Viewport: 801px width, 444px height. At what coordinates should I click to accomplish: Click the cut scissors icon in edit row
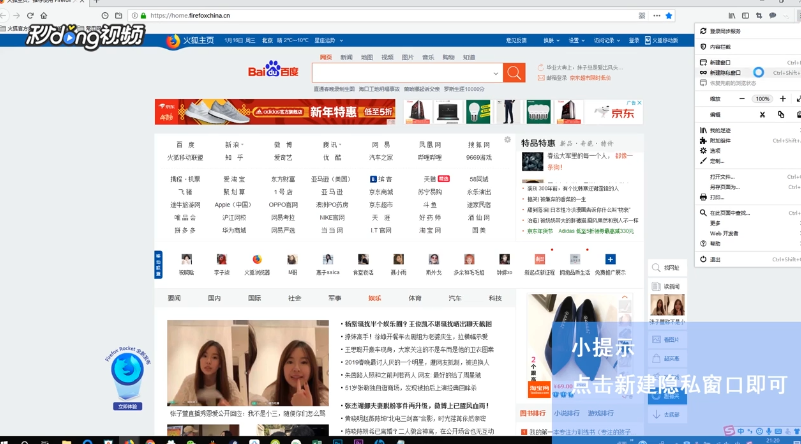point(762,114)
